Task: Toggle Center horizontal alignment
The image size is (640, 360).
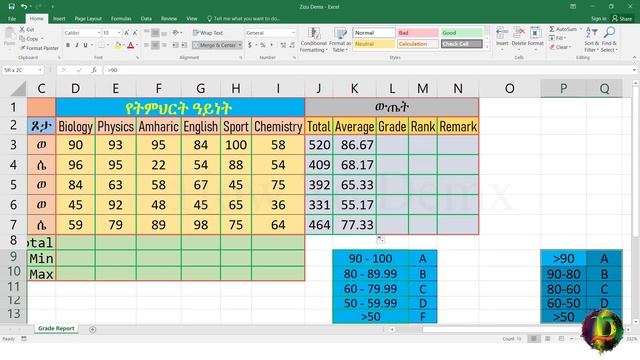Action: point(155,45)
